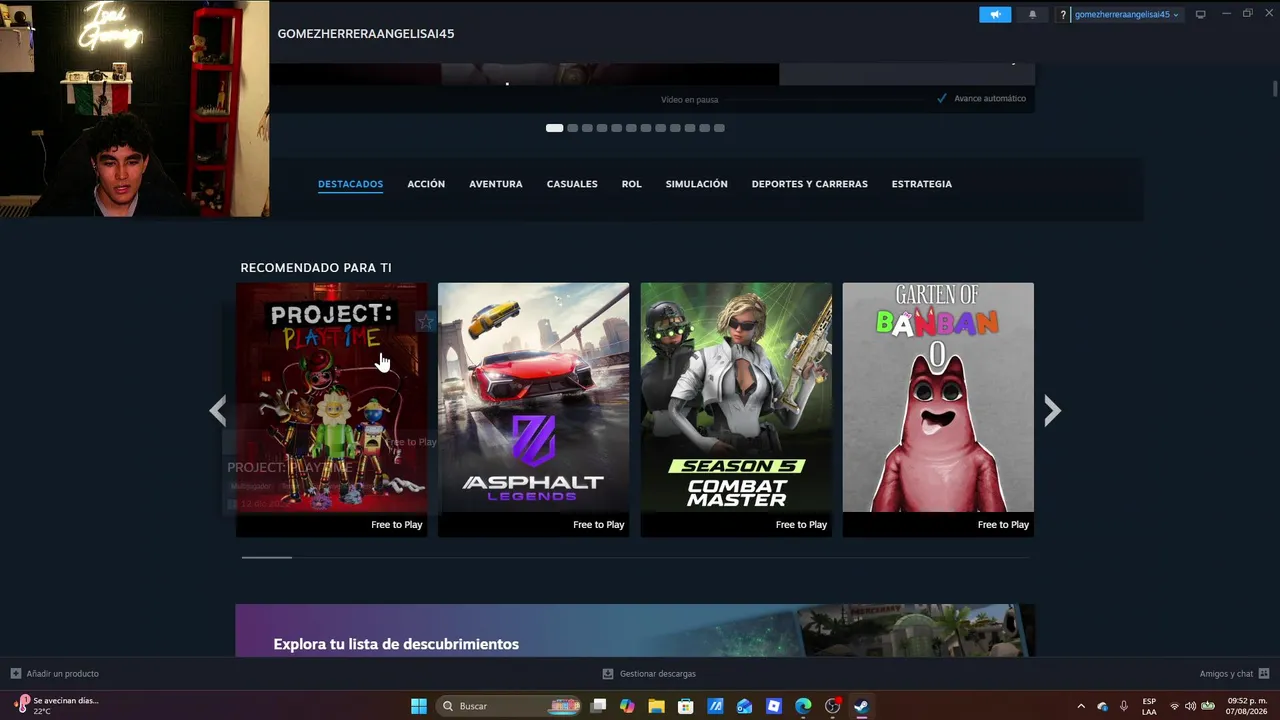The width and height of the screenshot is (1280, 720).
Task: Select the first carousel page indicator
Action: pos(554,128)
